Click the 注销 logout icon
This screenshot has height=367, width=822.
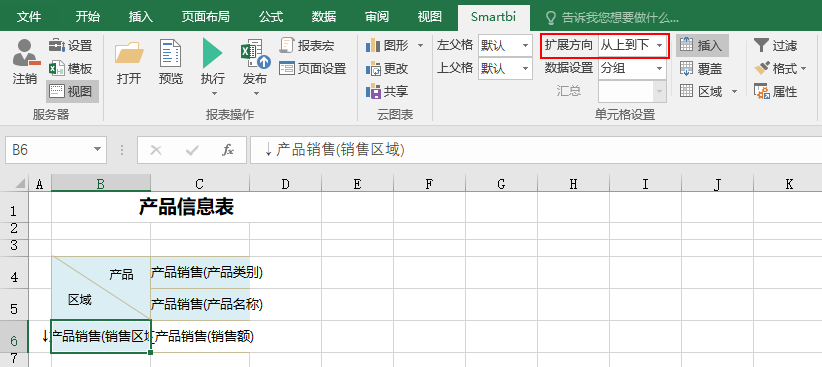(x=24, y=53)
